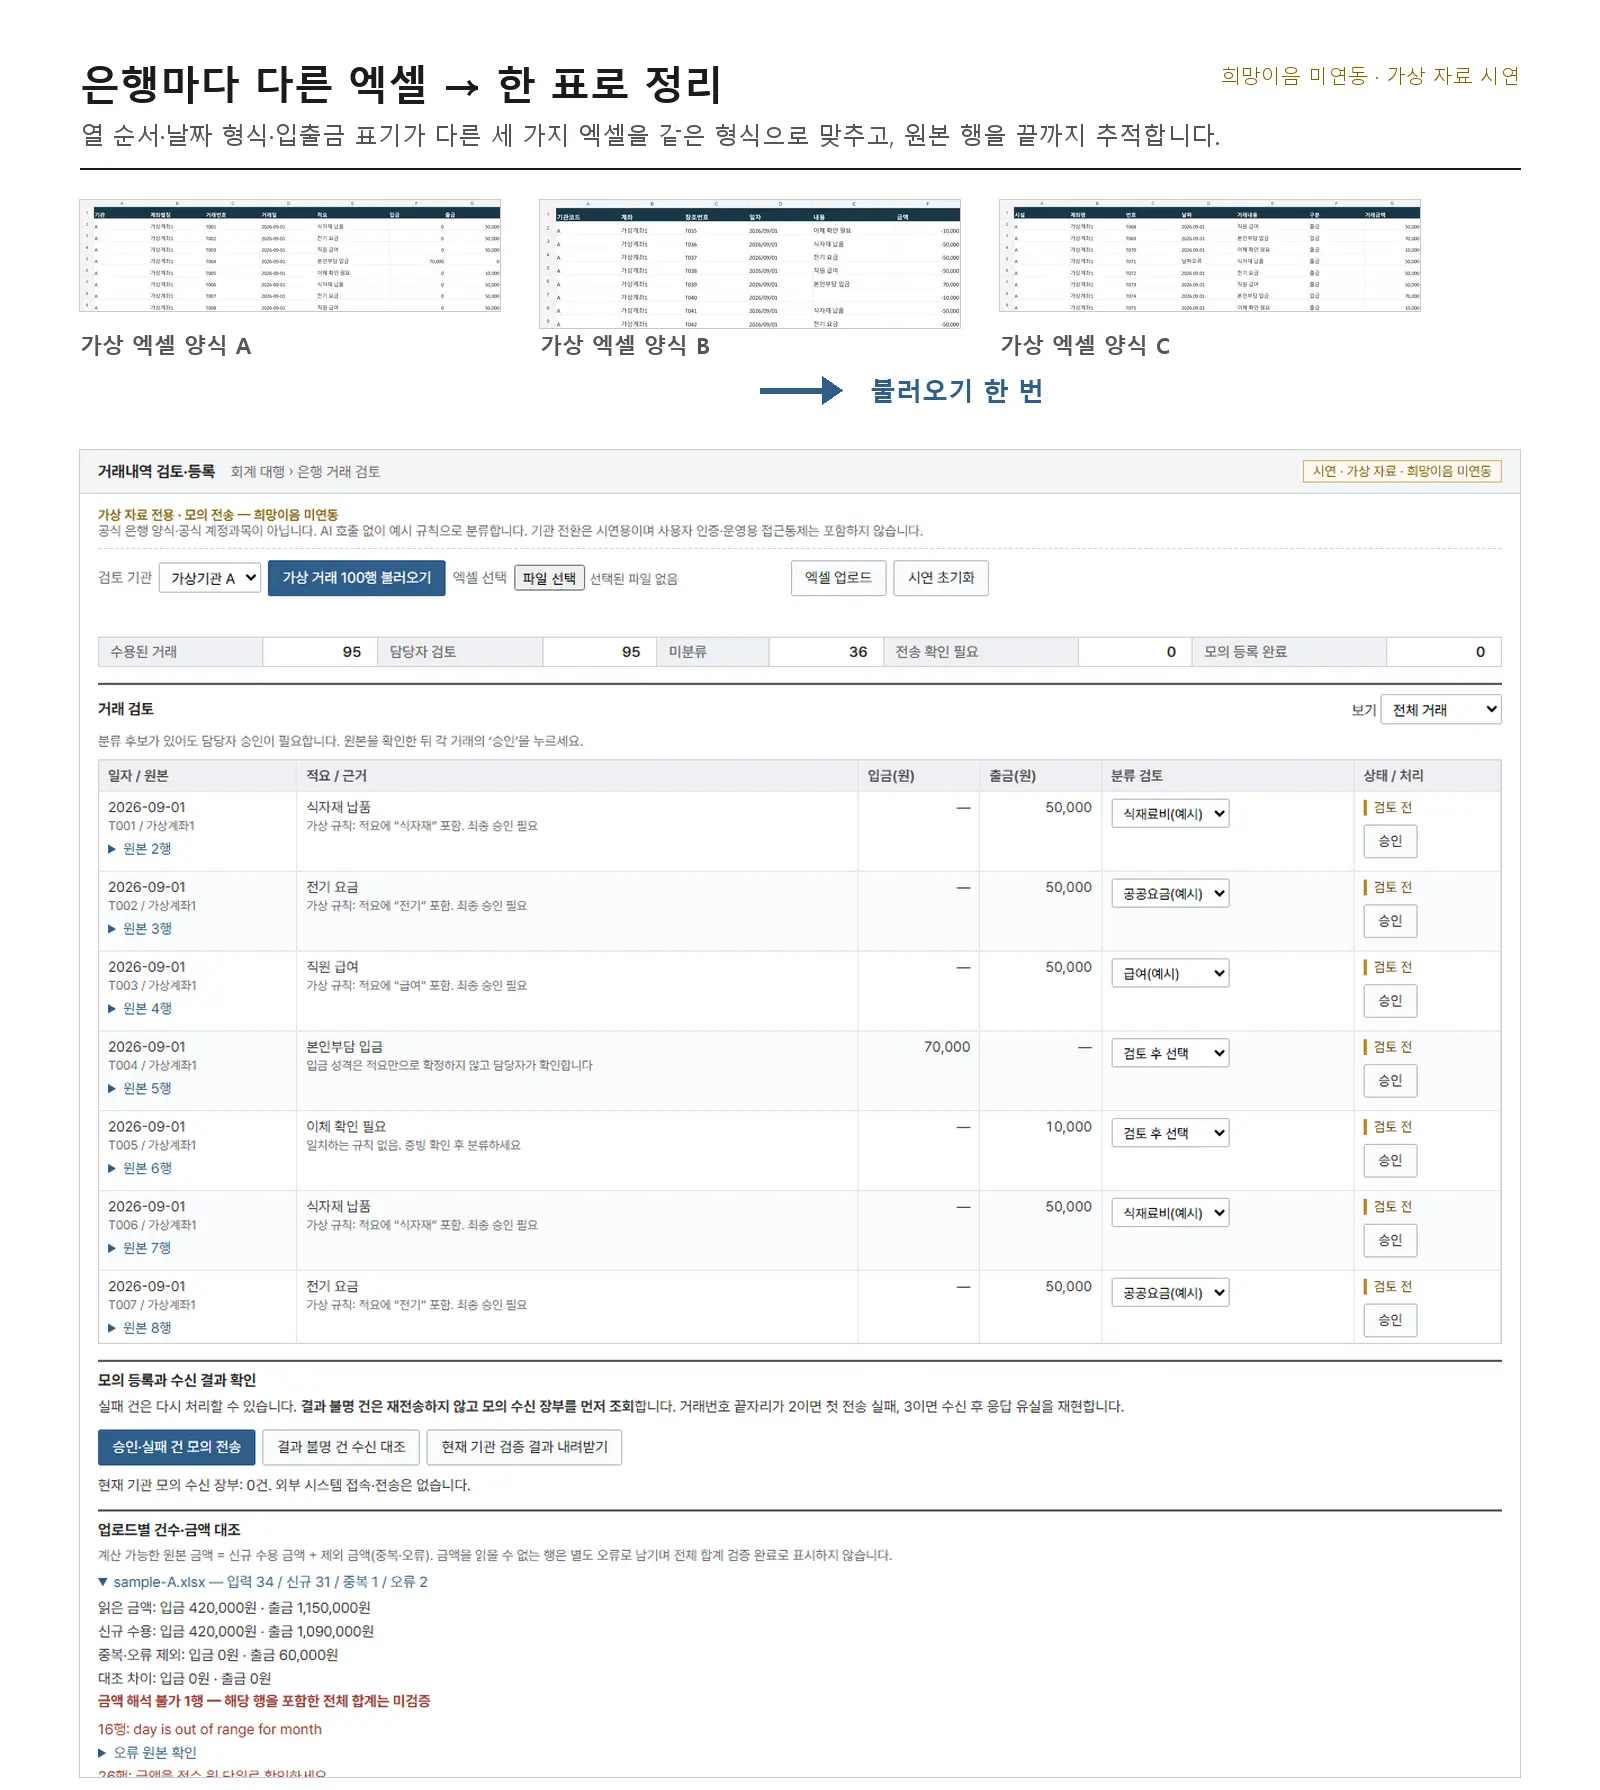The height and width of the screenshot is (1790, 1600).
Task: Click the 가상 엑셀 양식 A thumbnail
Action: click(290, 256)
